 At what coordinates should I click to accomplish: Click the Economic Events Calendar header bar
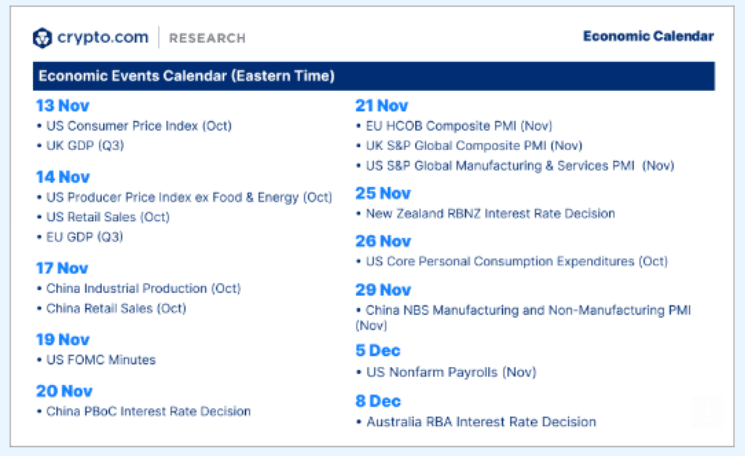pyautogui.click(x=374, y=76)
